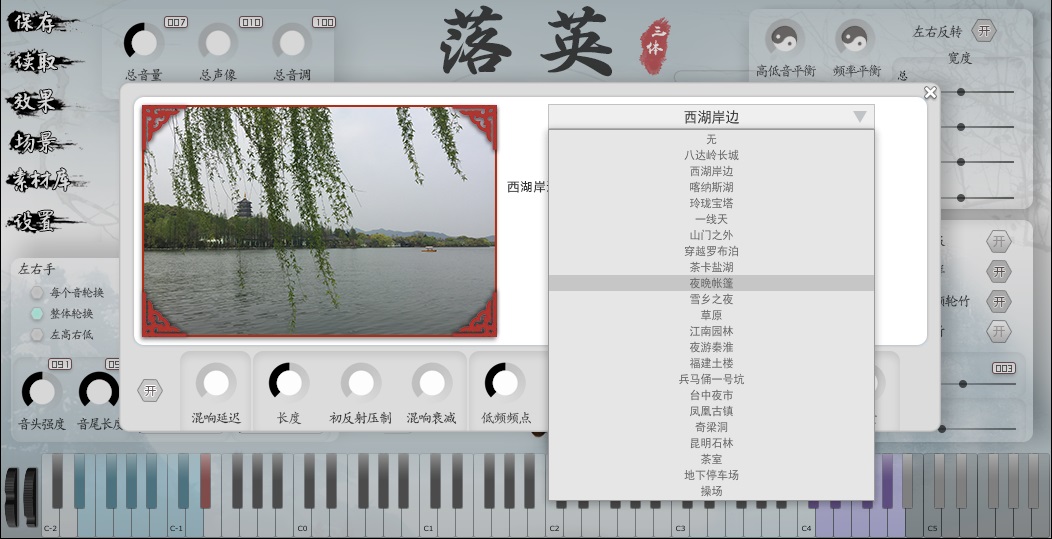
Task: Open the 场景 scene page
Action: [39, 142]
